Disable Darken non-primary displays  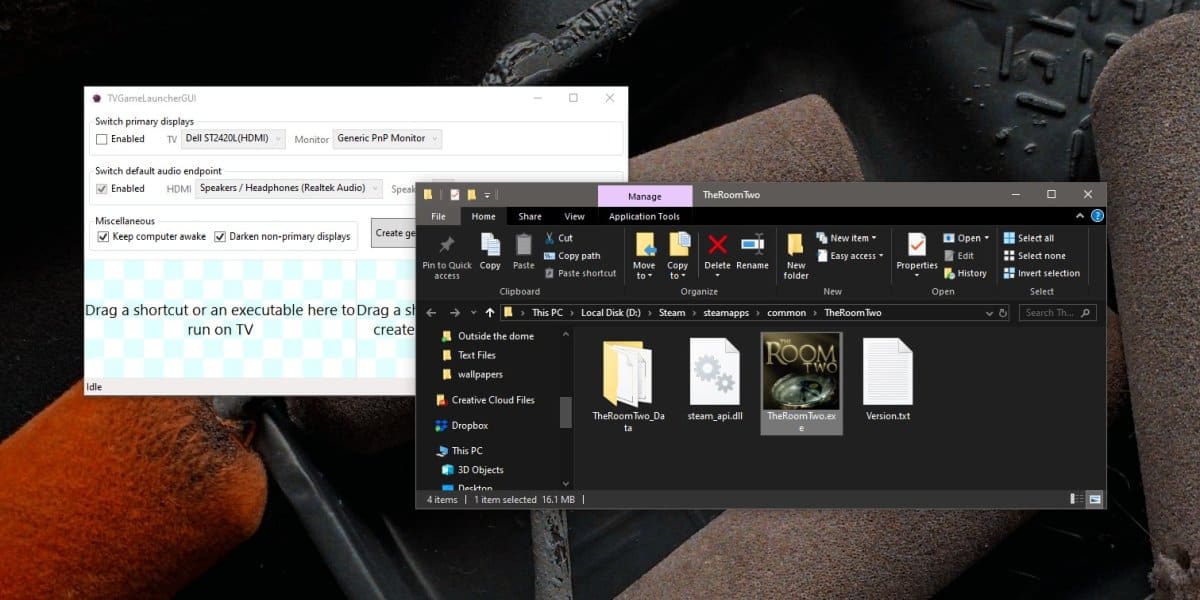pos(218,236)
